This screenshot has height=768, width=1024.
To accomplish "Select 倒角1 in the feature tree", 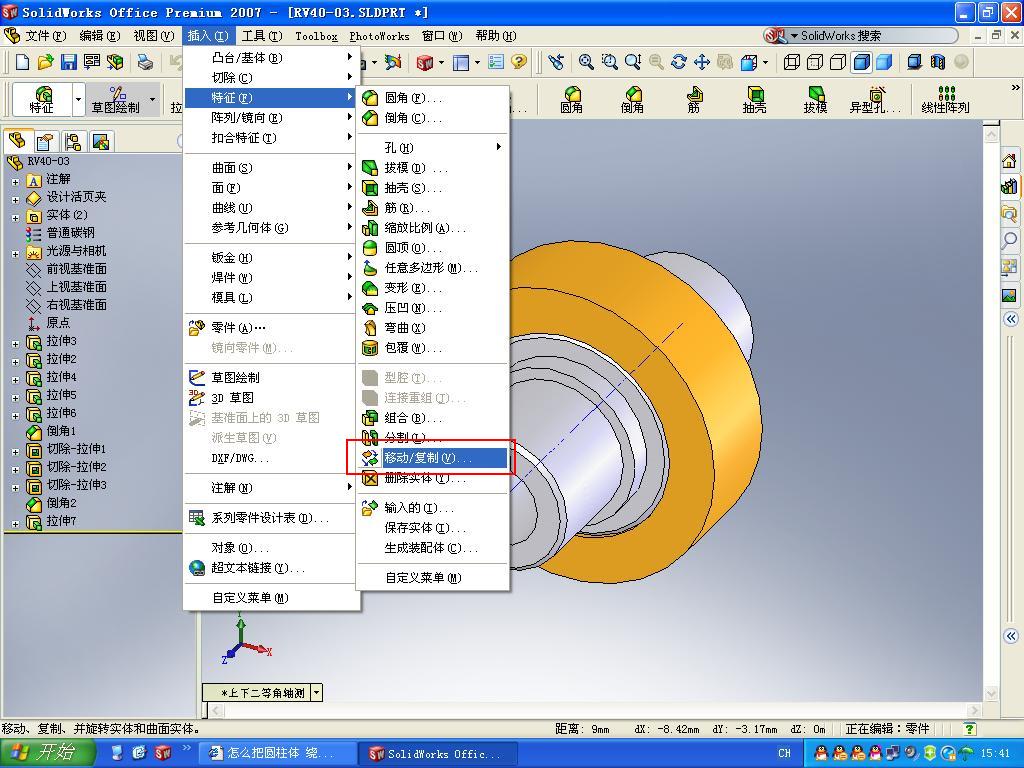I will [61, 431].
